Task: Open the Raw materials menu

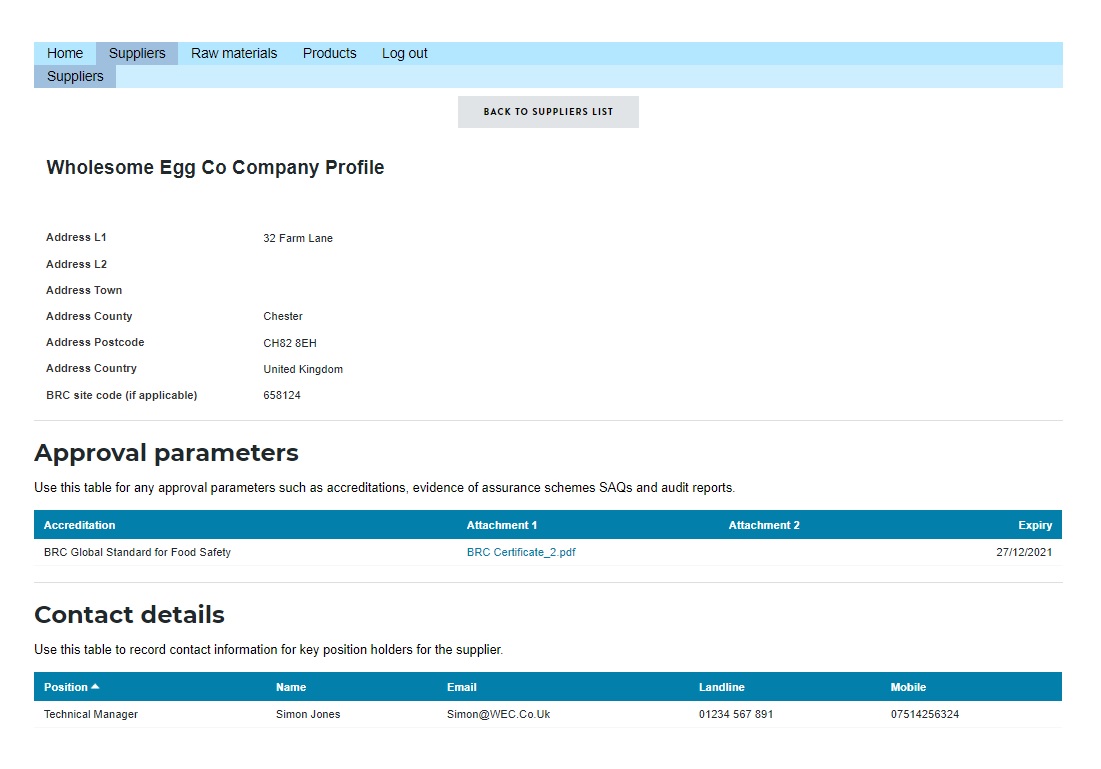Action: click(x=234, y=53)
